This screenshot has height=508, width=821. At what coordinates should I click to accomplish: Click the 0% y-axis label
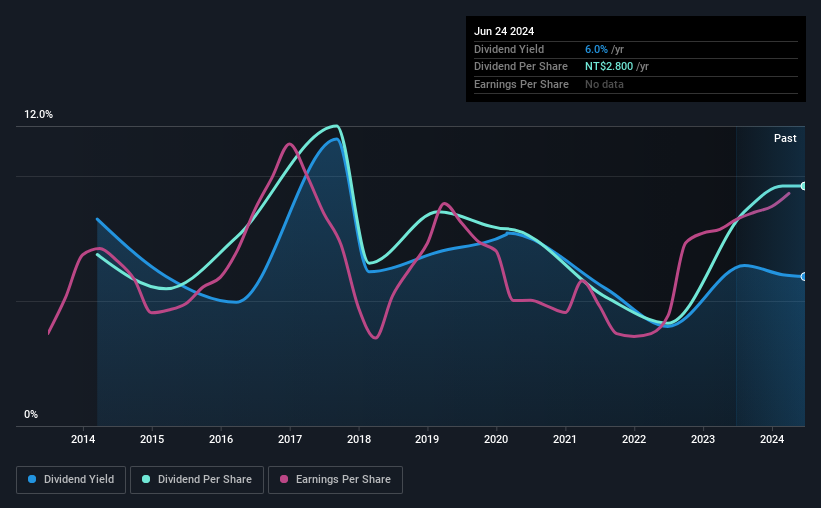[31, 414]
